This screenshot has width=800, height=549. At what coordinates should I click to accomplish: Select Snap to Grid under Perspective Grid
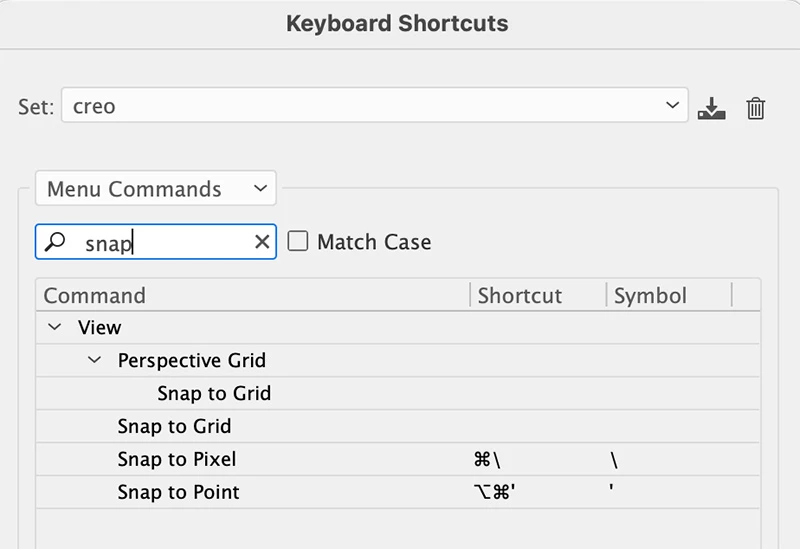[214, 393]
